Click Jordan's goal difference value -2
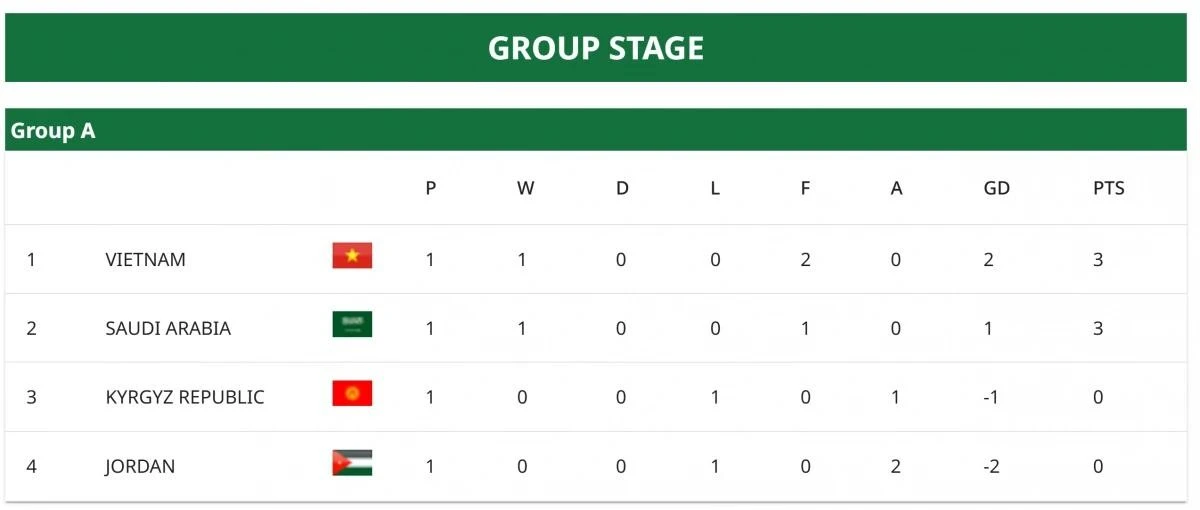The image size is (1200, 510). [989, 466]
